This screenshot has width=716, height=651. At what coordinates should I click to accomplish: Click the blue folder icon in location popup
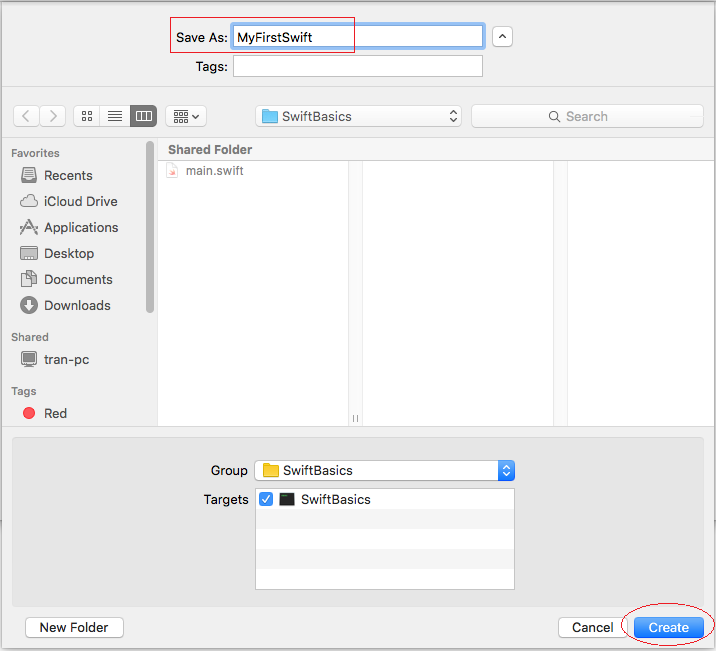tap(269, 116)
